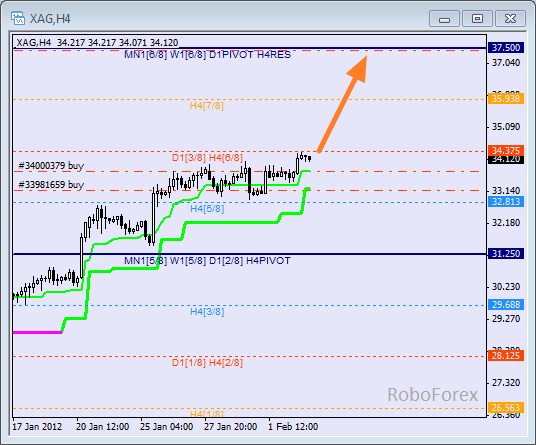This screenshot has height=445, width=536.
Task: Minimize the XAG,H4 chart window
Action: (444, 18)
